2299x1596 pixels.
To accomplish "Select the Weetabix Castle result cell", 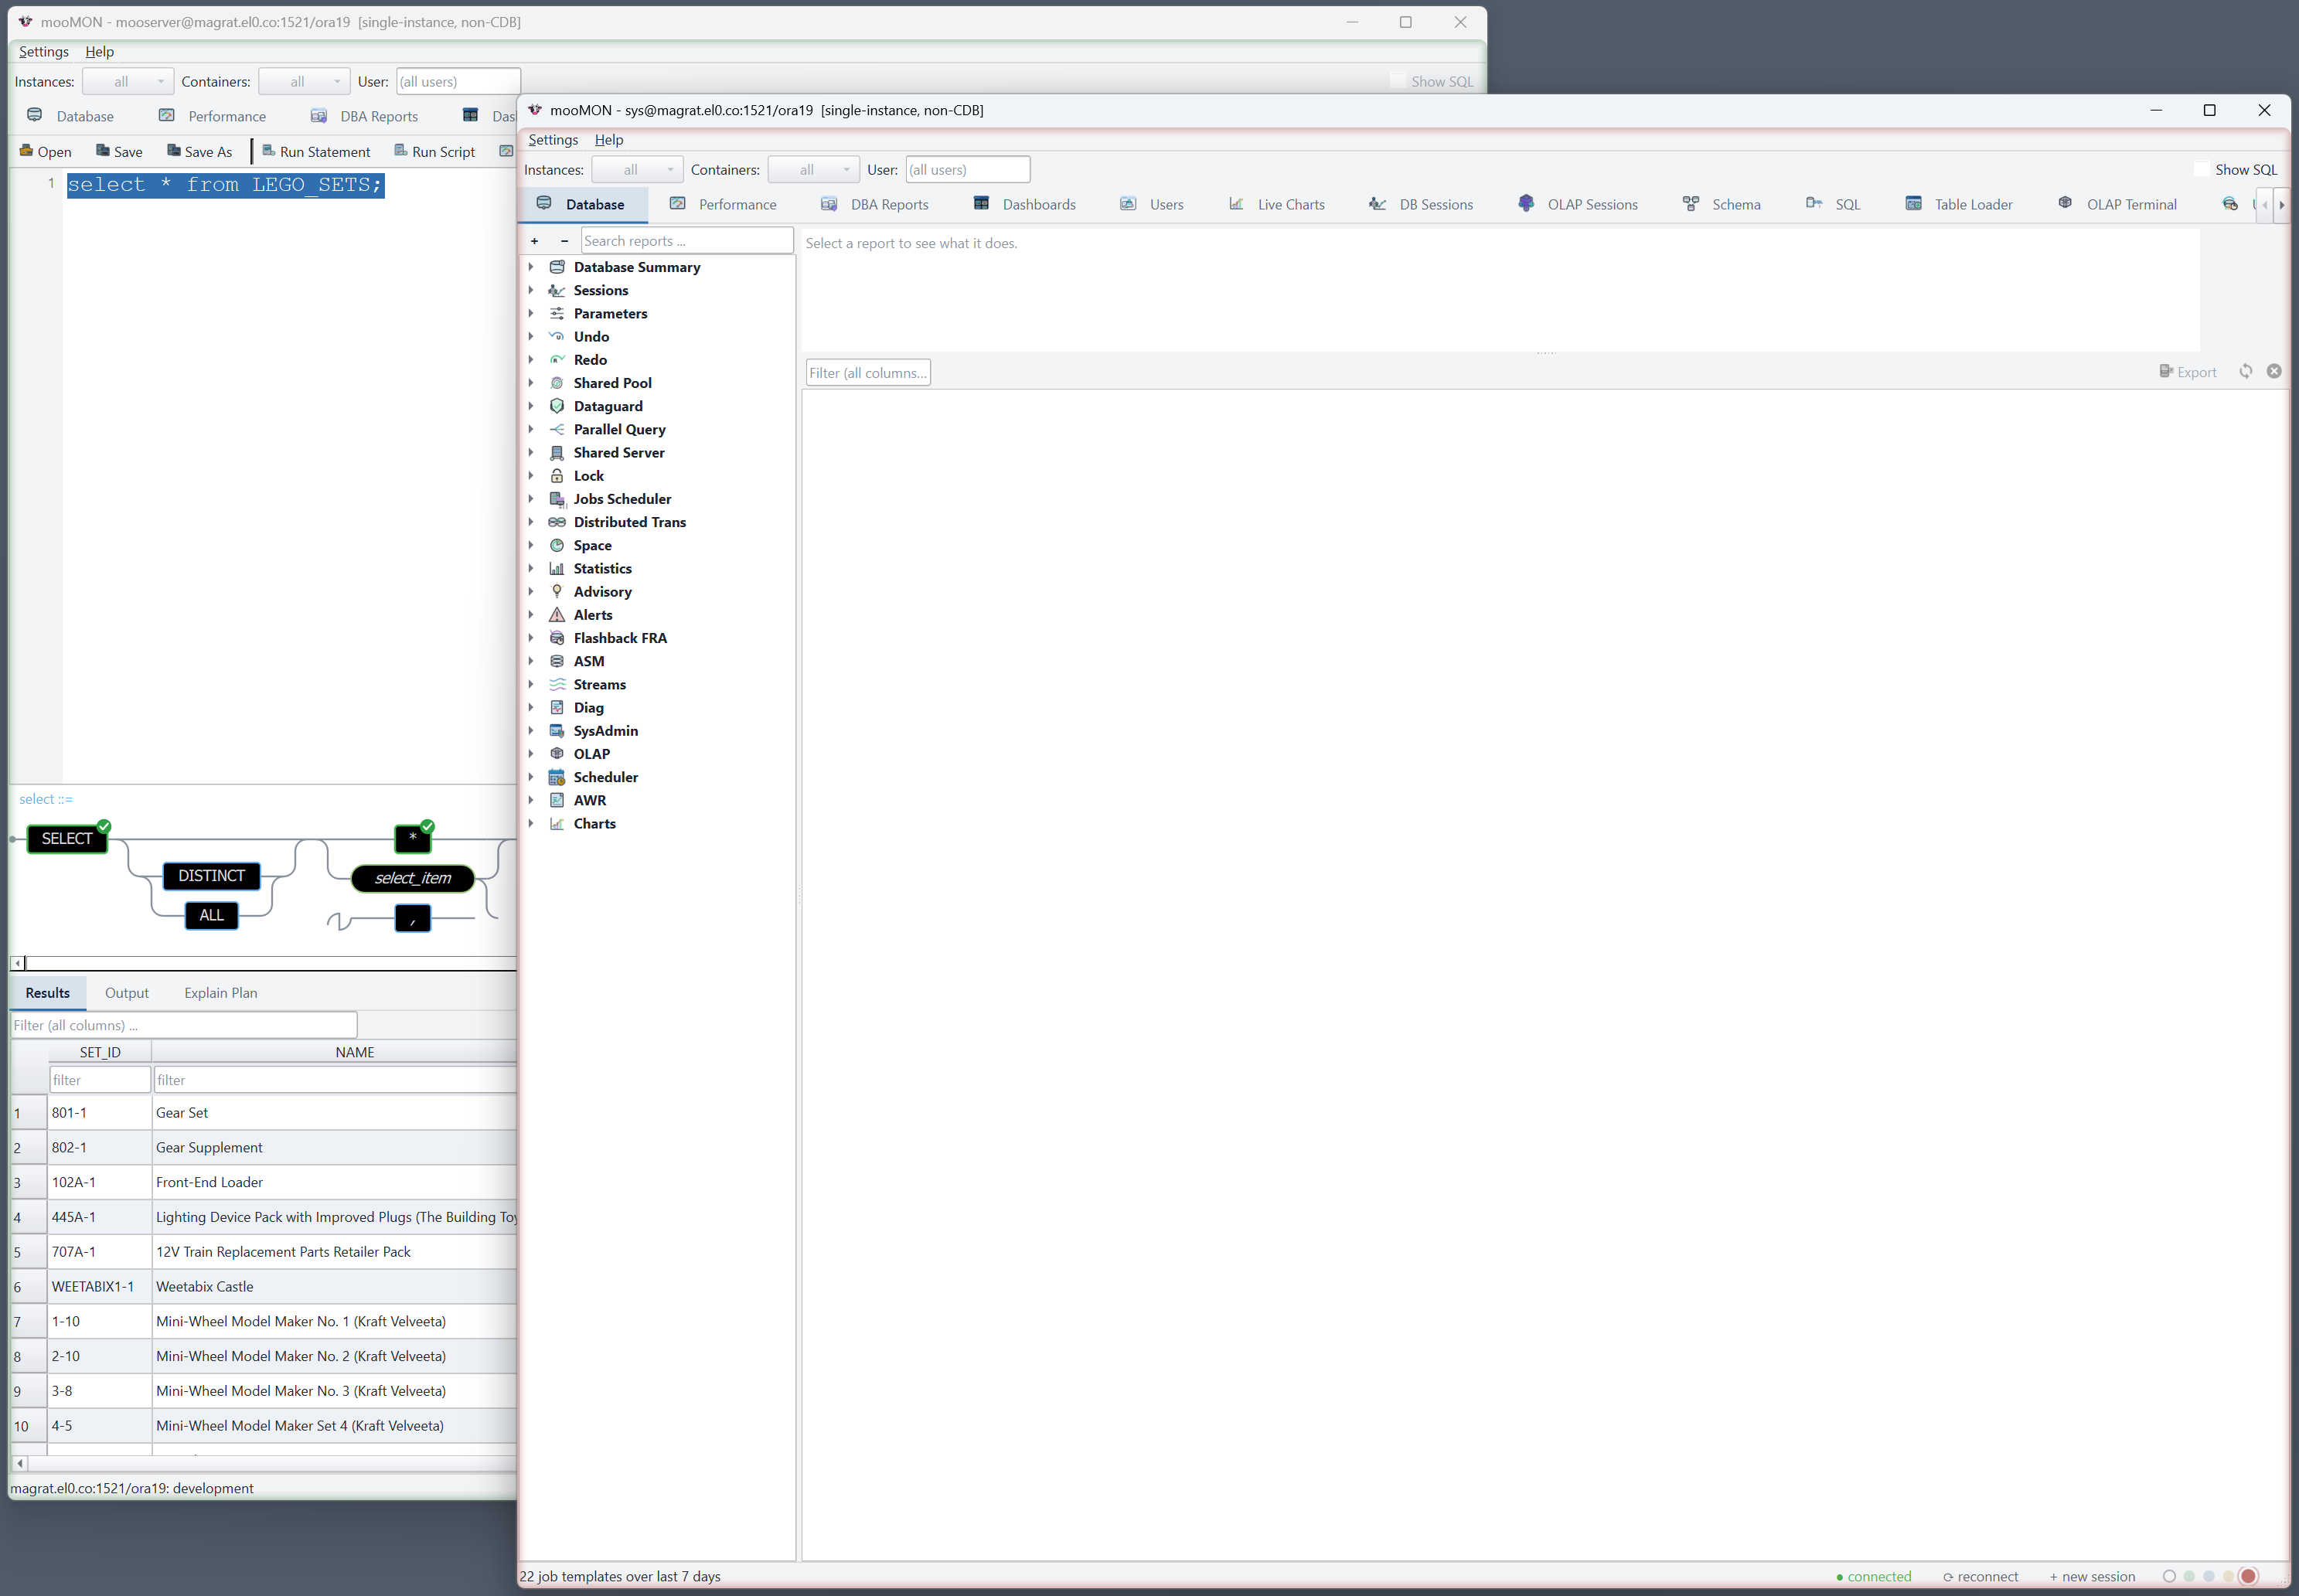I will [x=335, y=1287].
